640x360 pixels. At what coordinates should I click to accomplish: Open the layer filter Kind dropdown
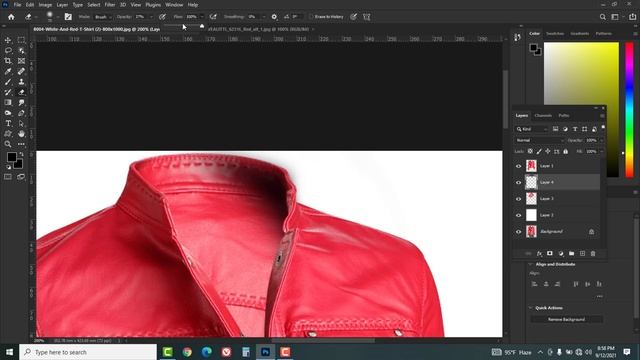click(532, 129)
